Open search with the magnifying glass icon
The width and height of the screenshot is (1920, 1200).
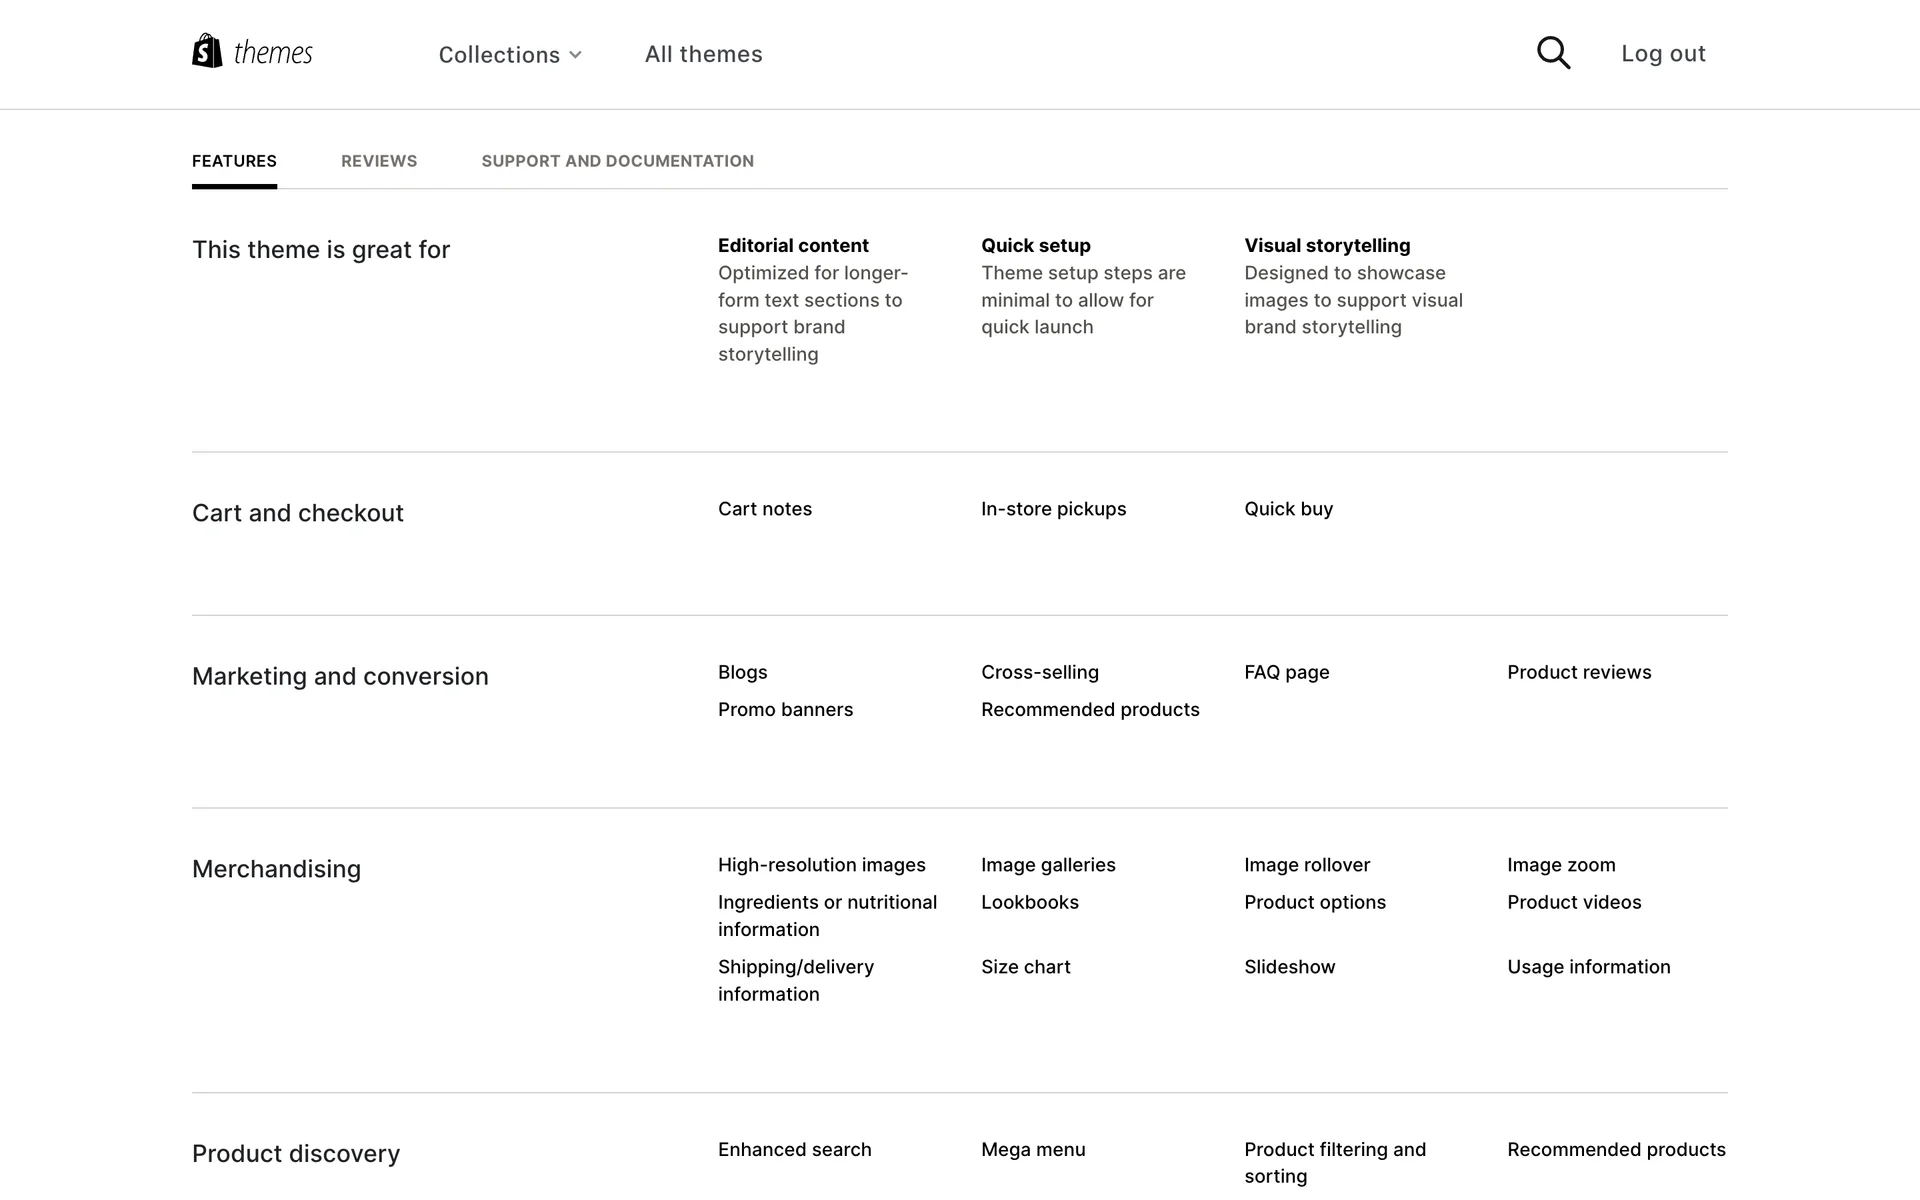tap(1553, 53)
